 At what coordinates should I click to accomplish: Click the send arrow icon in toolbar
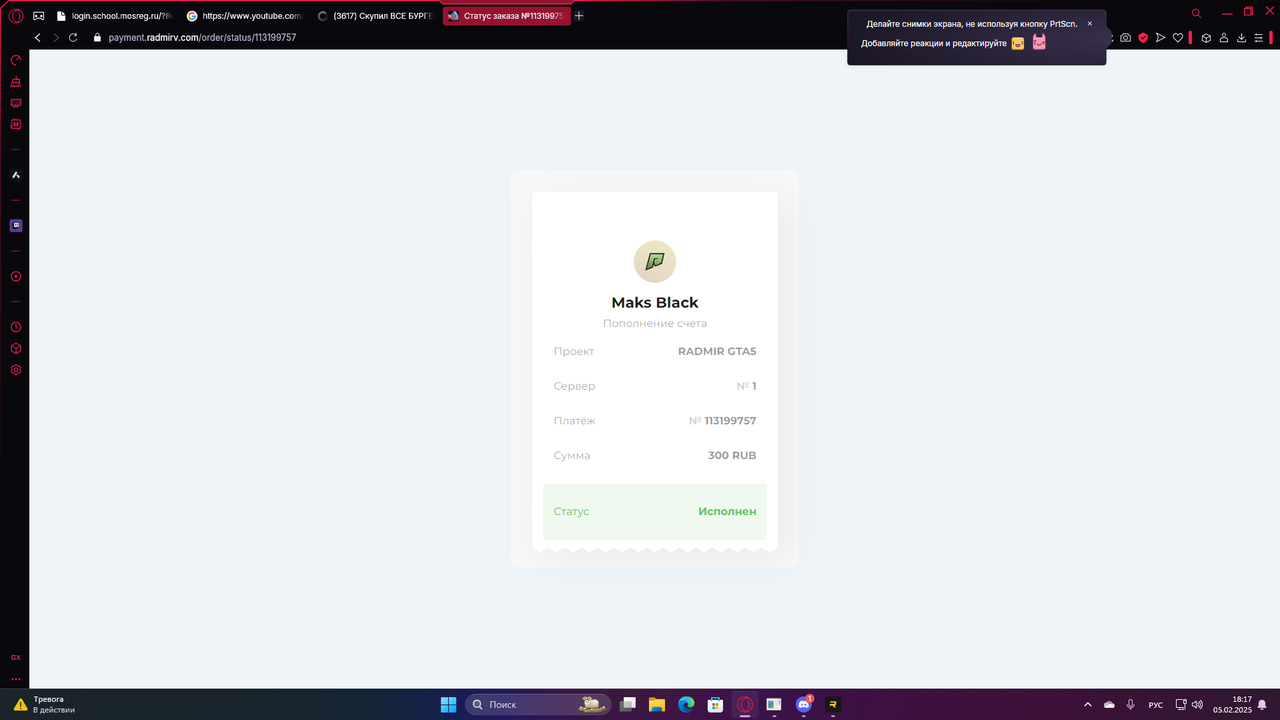pyautogui.click(x=1160, y=37)
